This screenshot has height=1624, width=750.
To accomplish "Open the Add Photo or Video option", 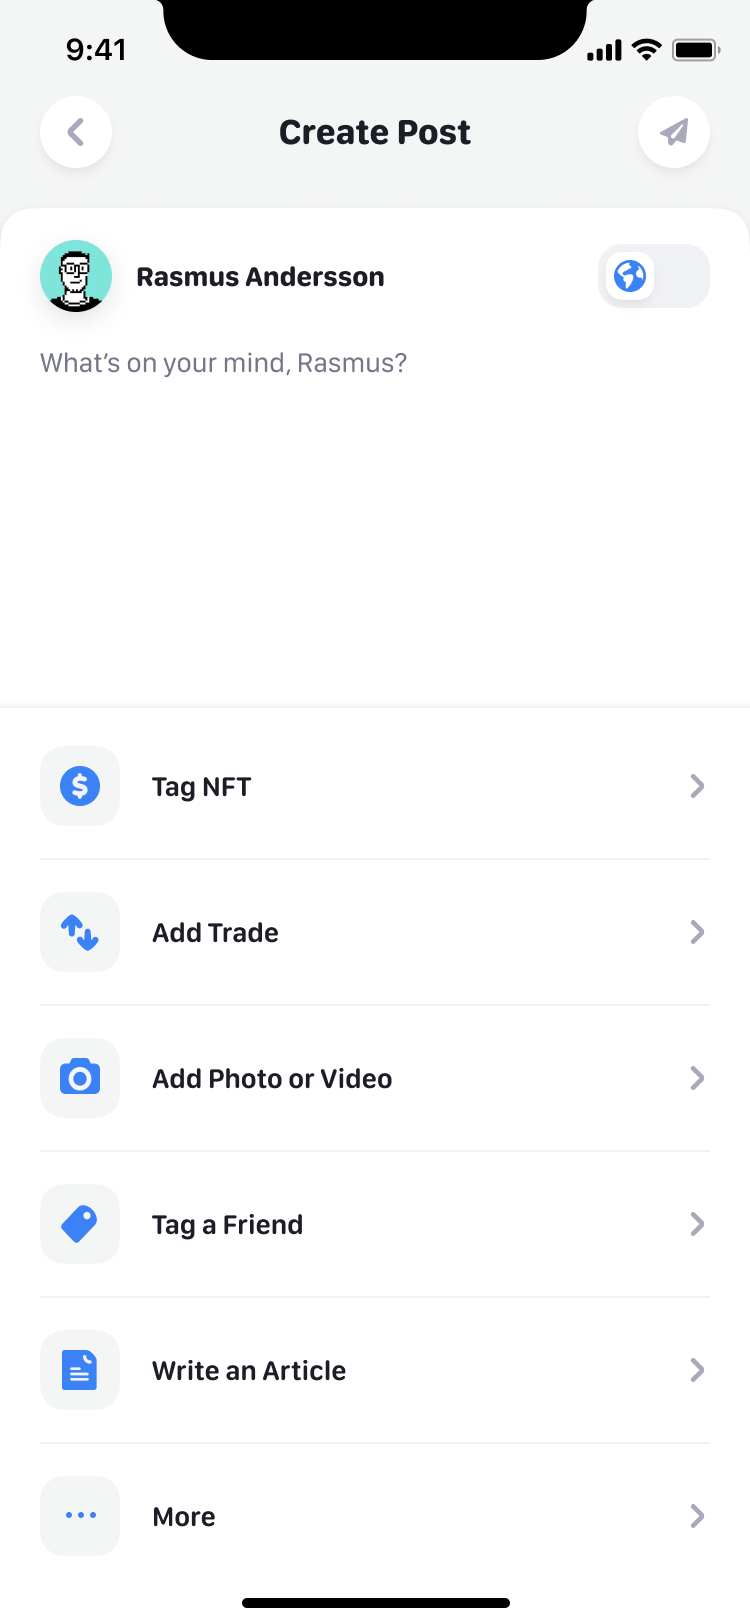I will point(272,1079).
